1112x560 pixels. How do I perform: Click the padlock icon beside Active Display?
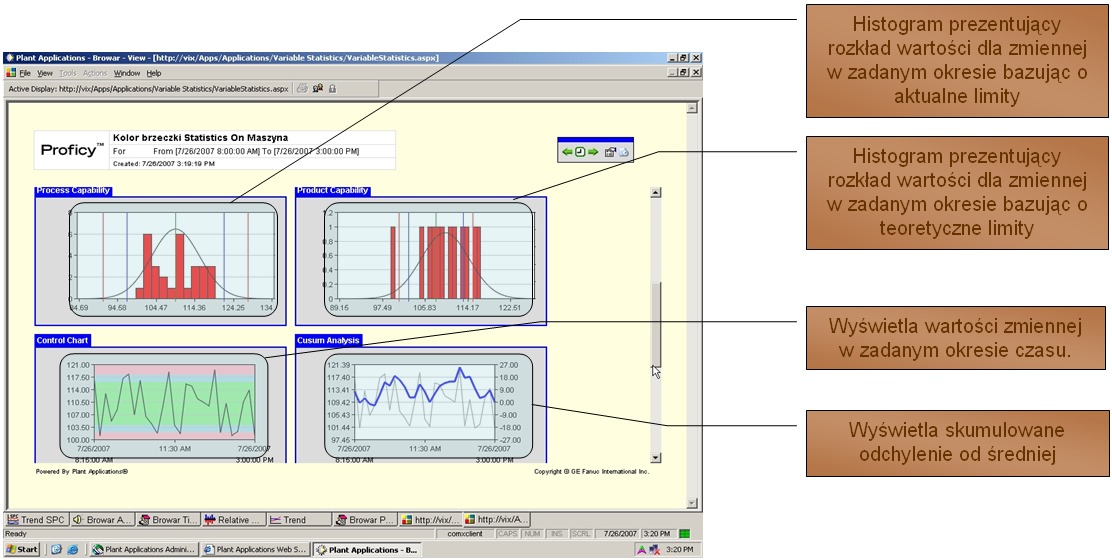(332, 89)
